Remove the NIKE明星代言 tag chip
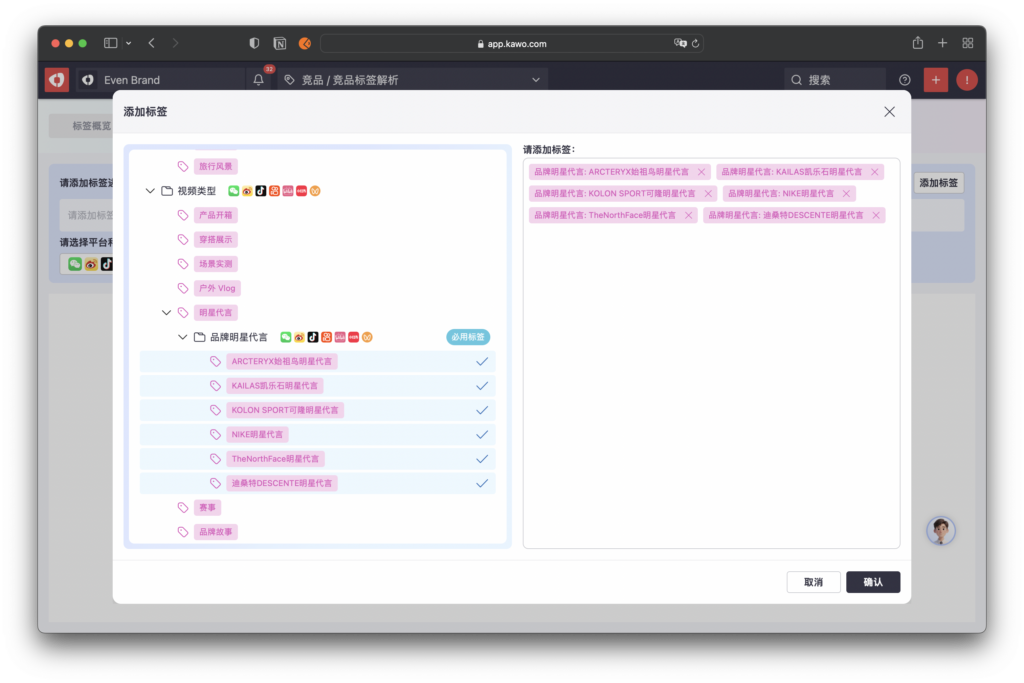1024x683 pixels. click(846, 194)
